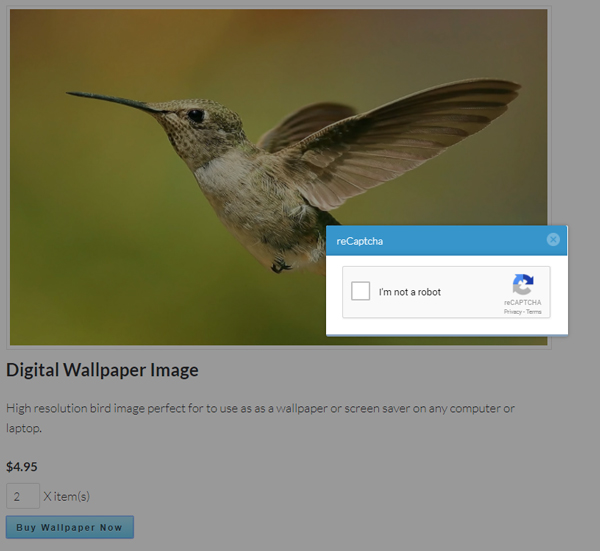Viewport: 600px width, 551px height.
Task: Click the "I'm not a robot" label text
Action: click(x=410, y=292)
